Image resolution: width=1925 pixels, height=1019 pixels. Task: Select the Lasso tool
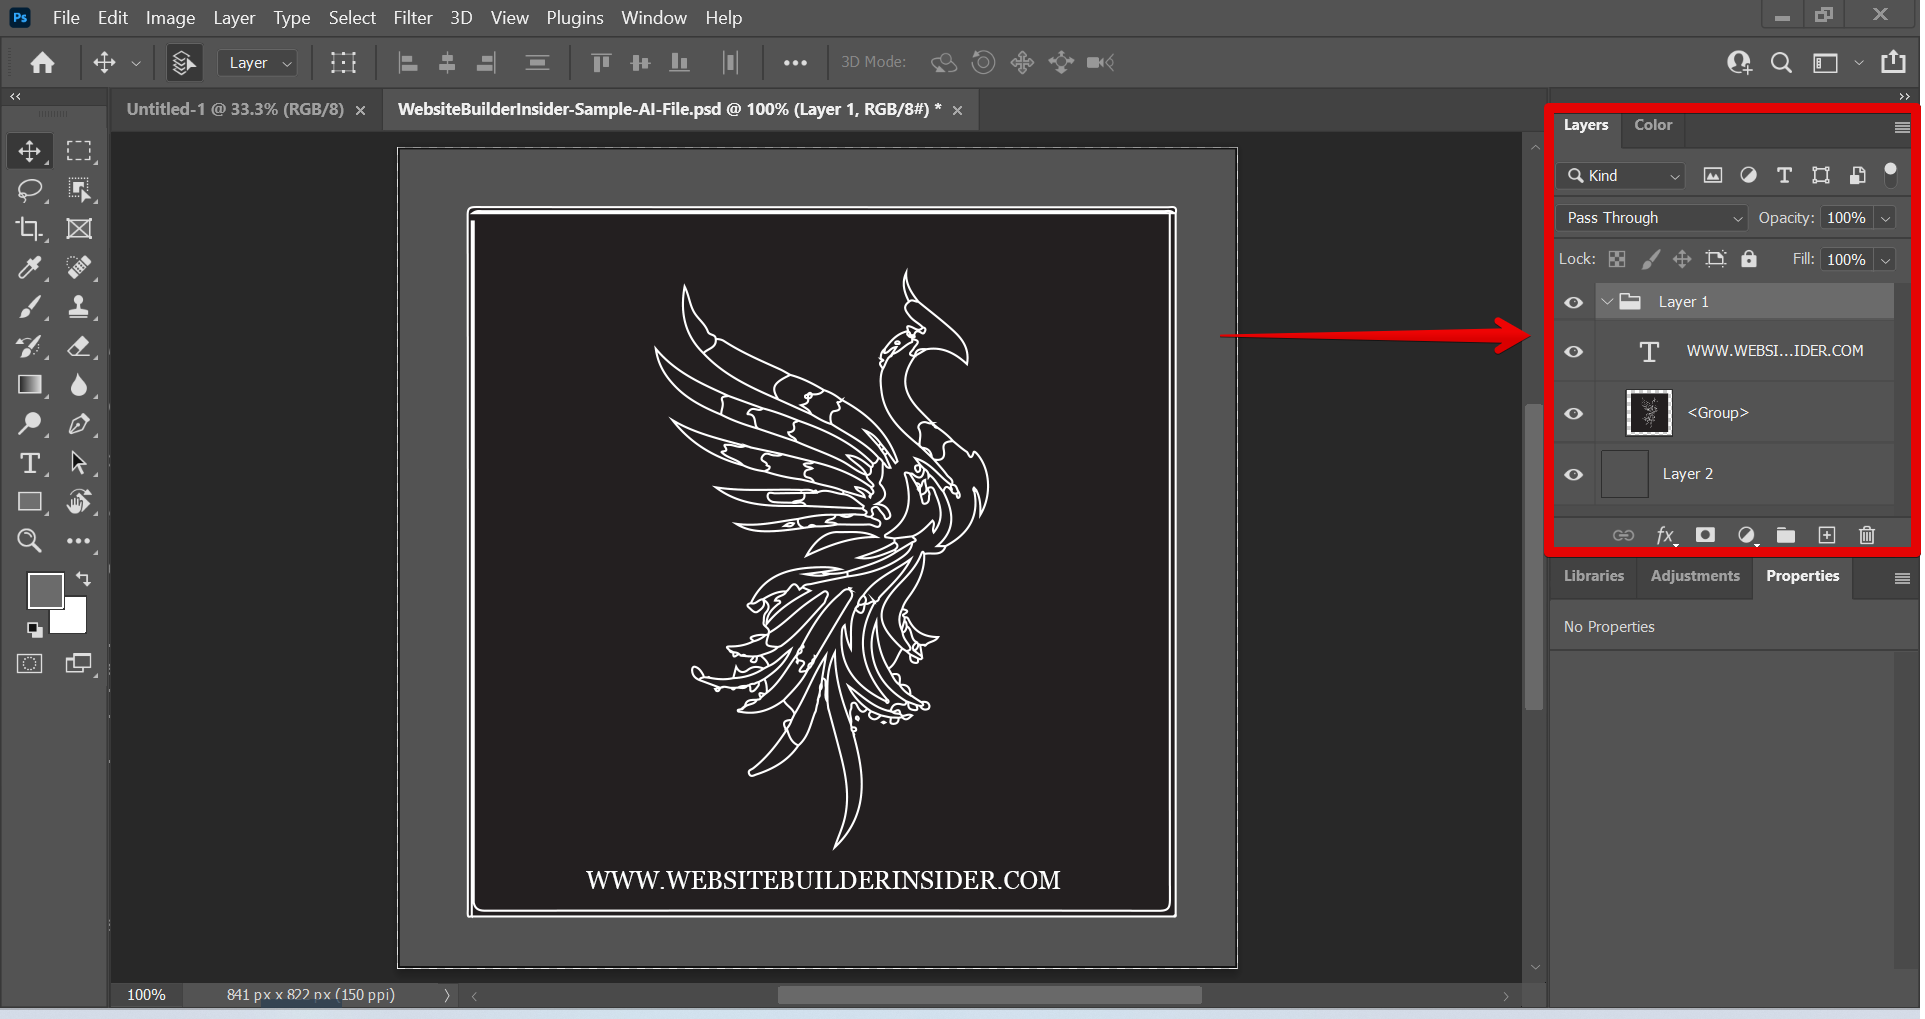(x=29, y=190)
